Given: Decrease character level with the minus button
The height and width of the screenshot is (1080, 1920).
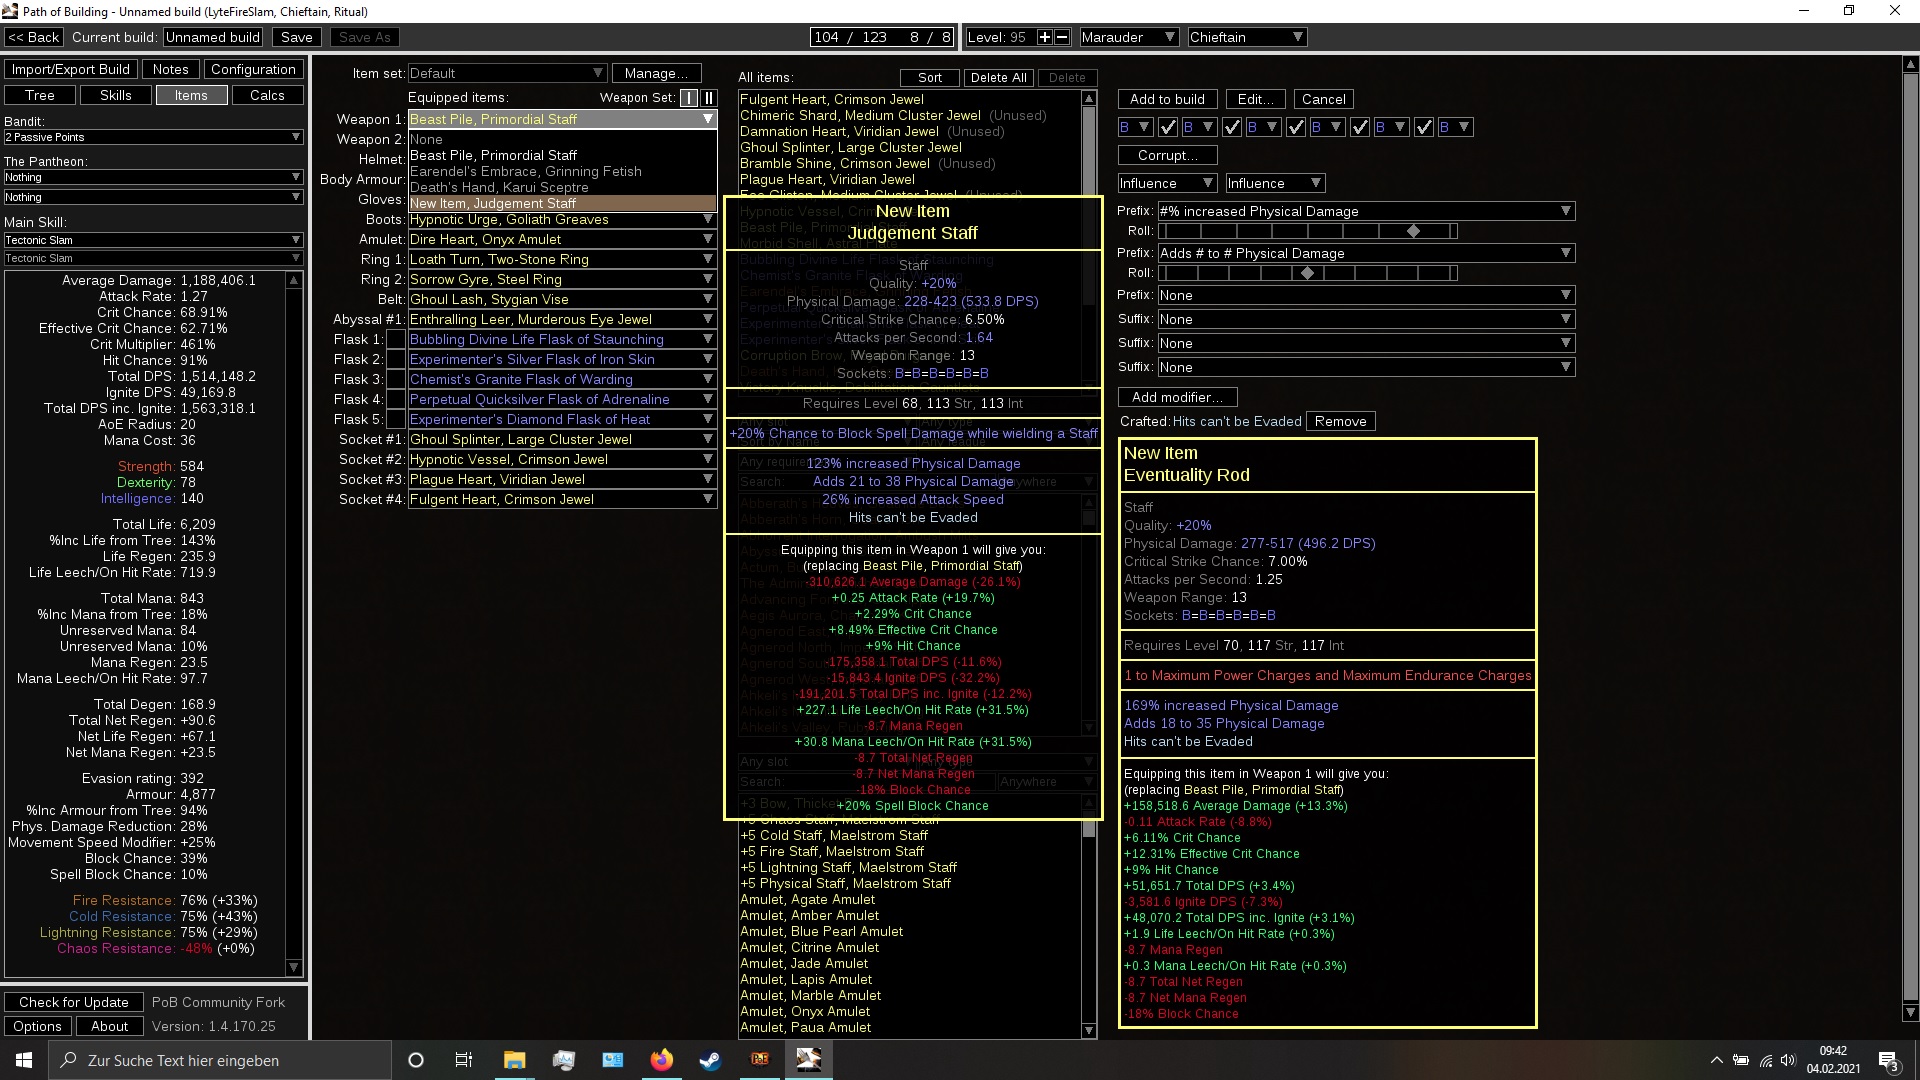Looking at the screenshot, I should click(1062, 37).
